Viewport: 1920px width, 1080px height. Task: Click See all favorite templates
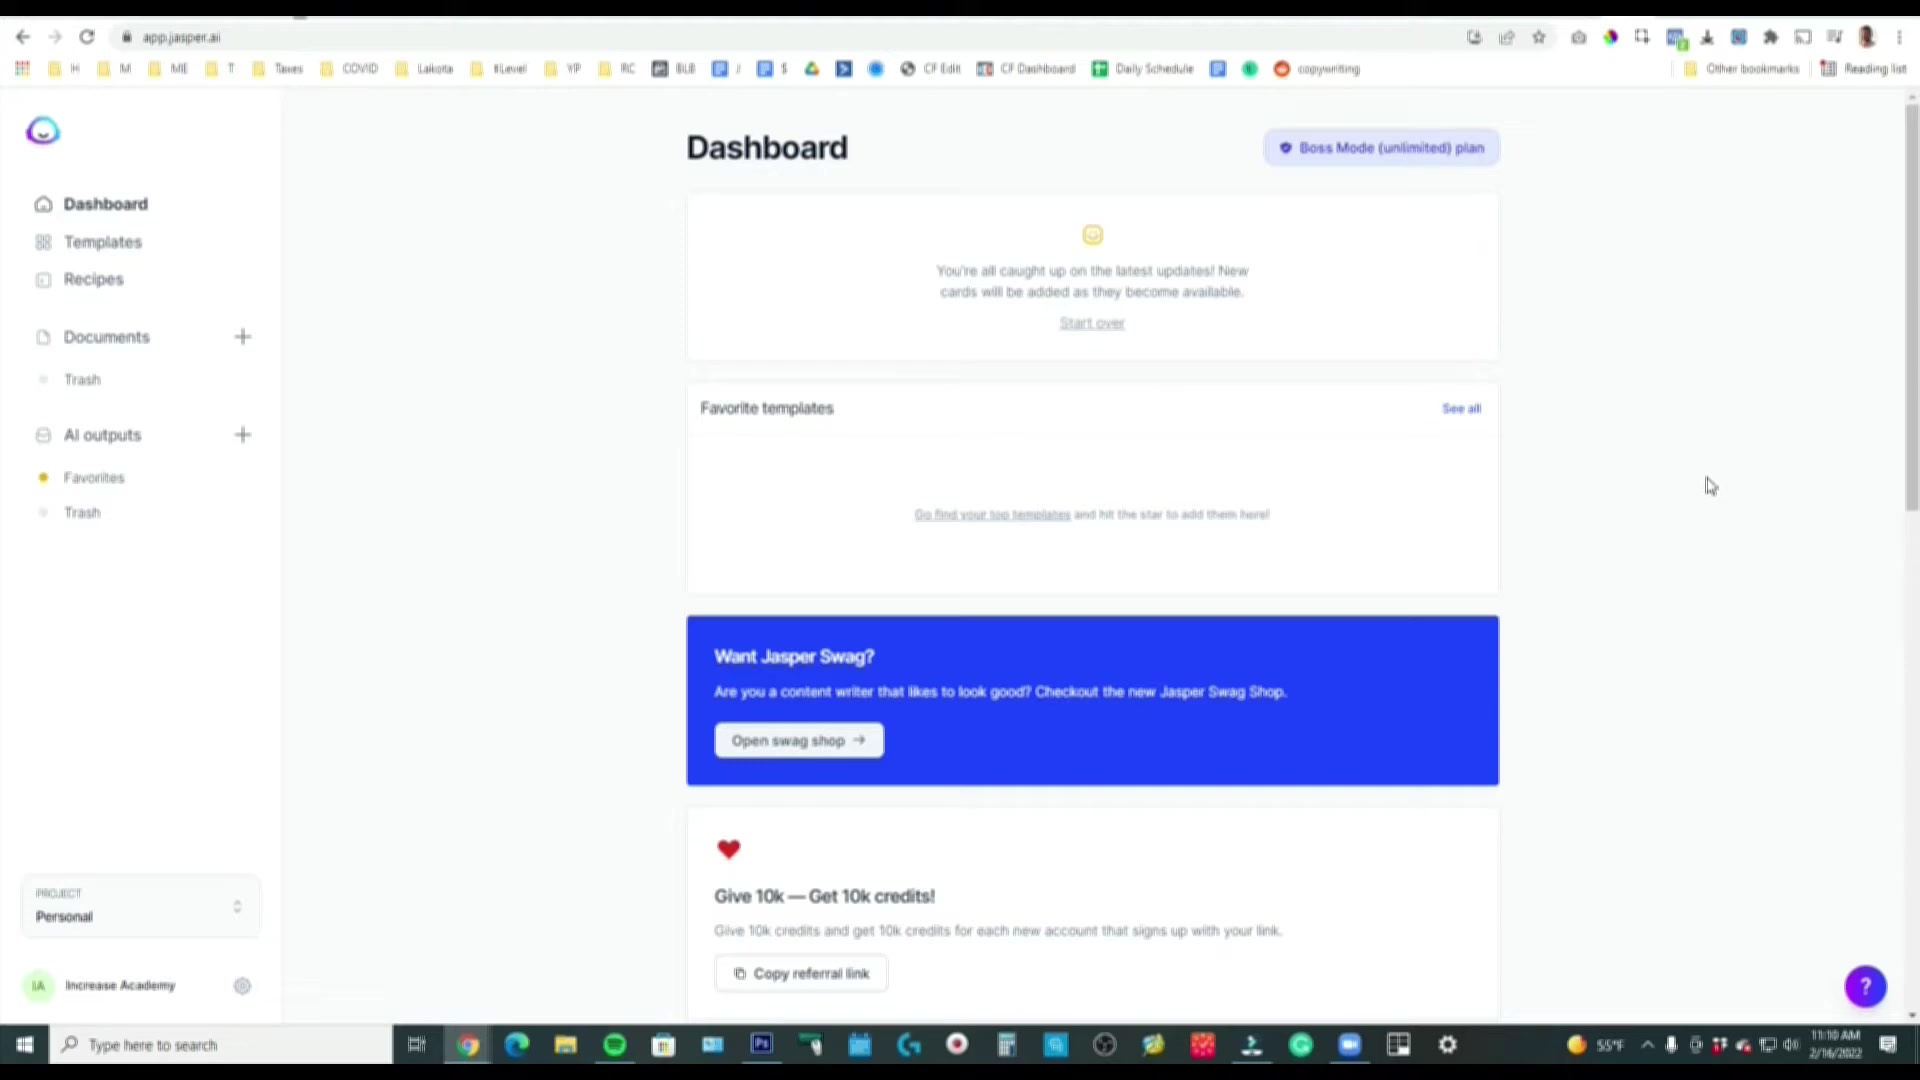point(1461,409)
